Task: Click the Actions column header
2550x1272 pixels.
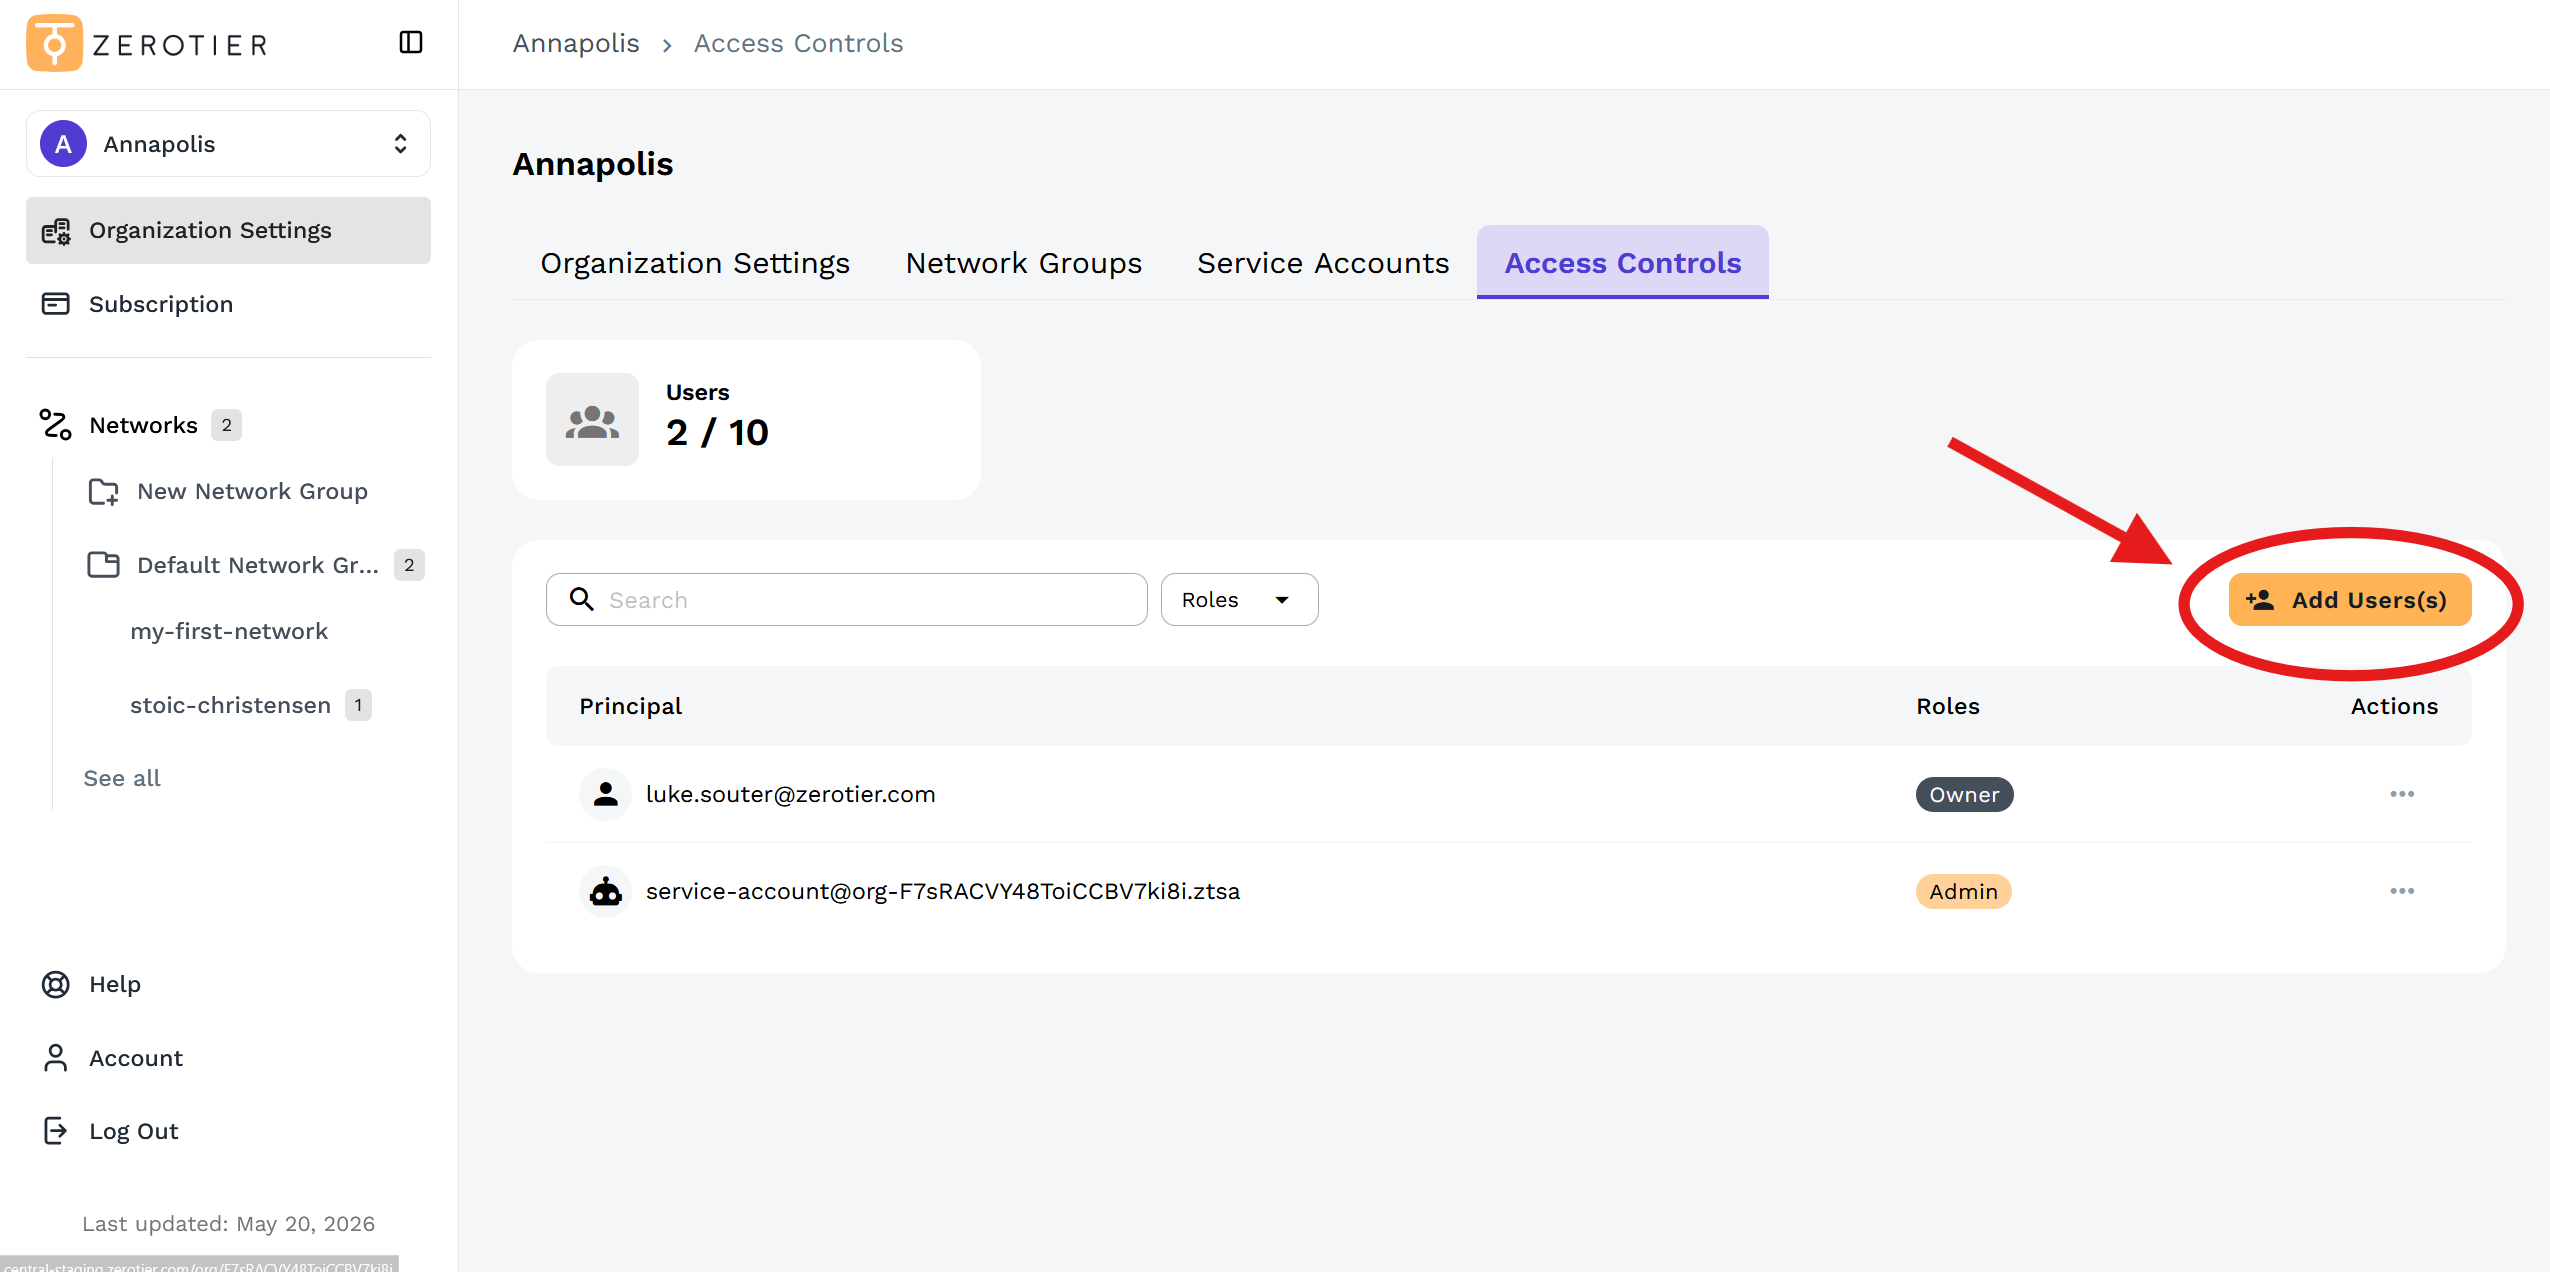Action: point(2394,706)
